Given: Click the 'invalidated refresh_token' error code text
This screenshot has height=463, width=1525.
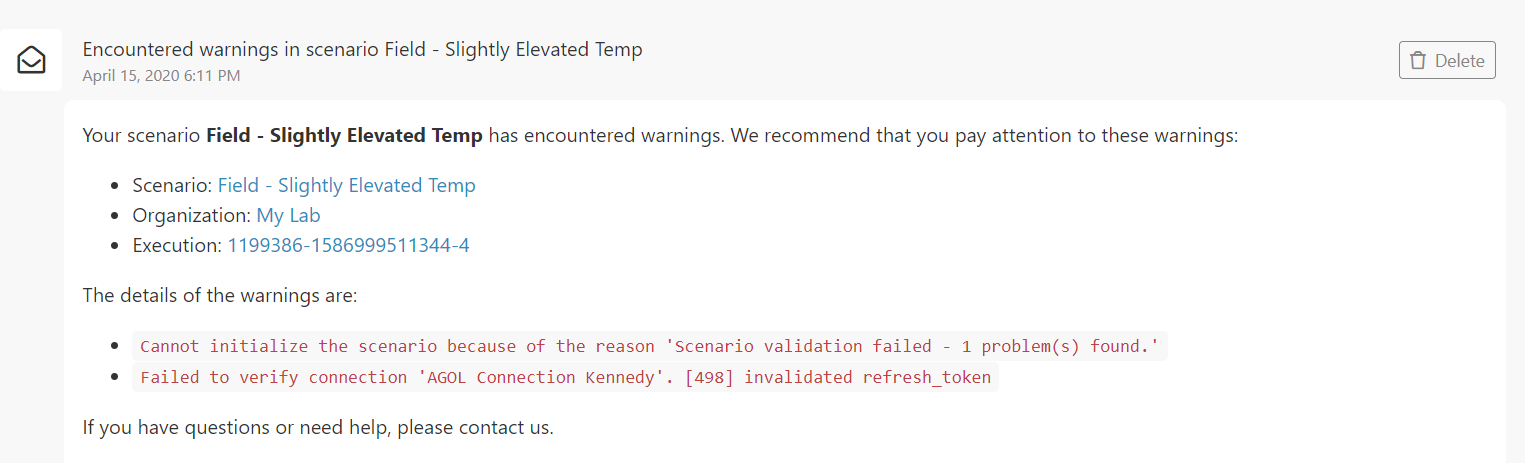Looking at the screenshot, I should tap(867, 377).
